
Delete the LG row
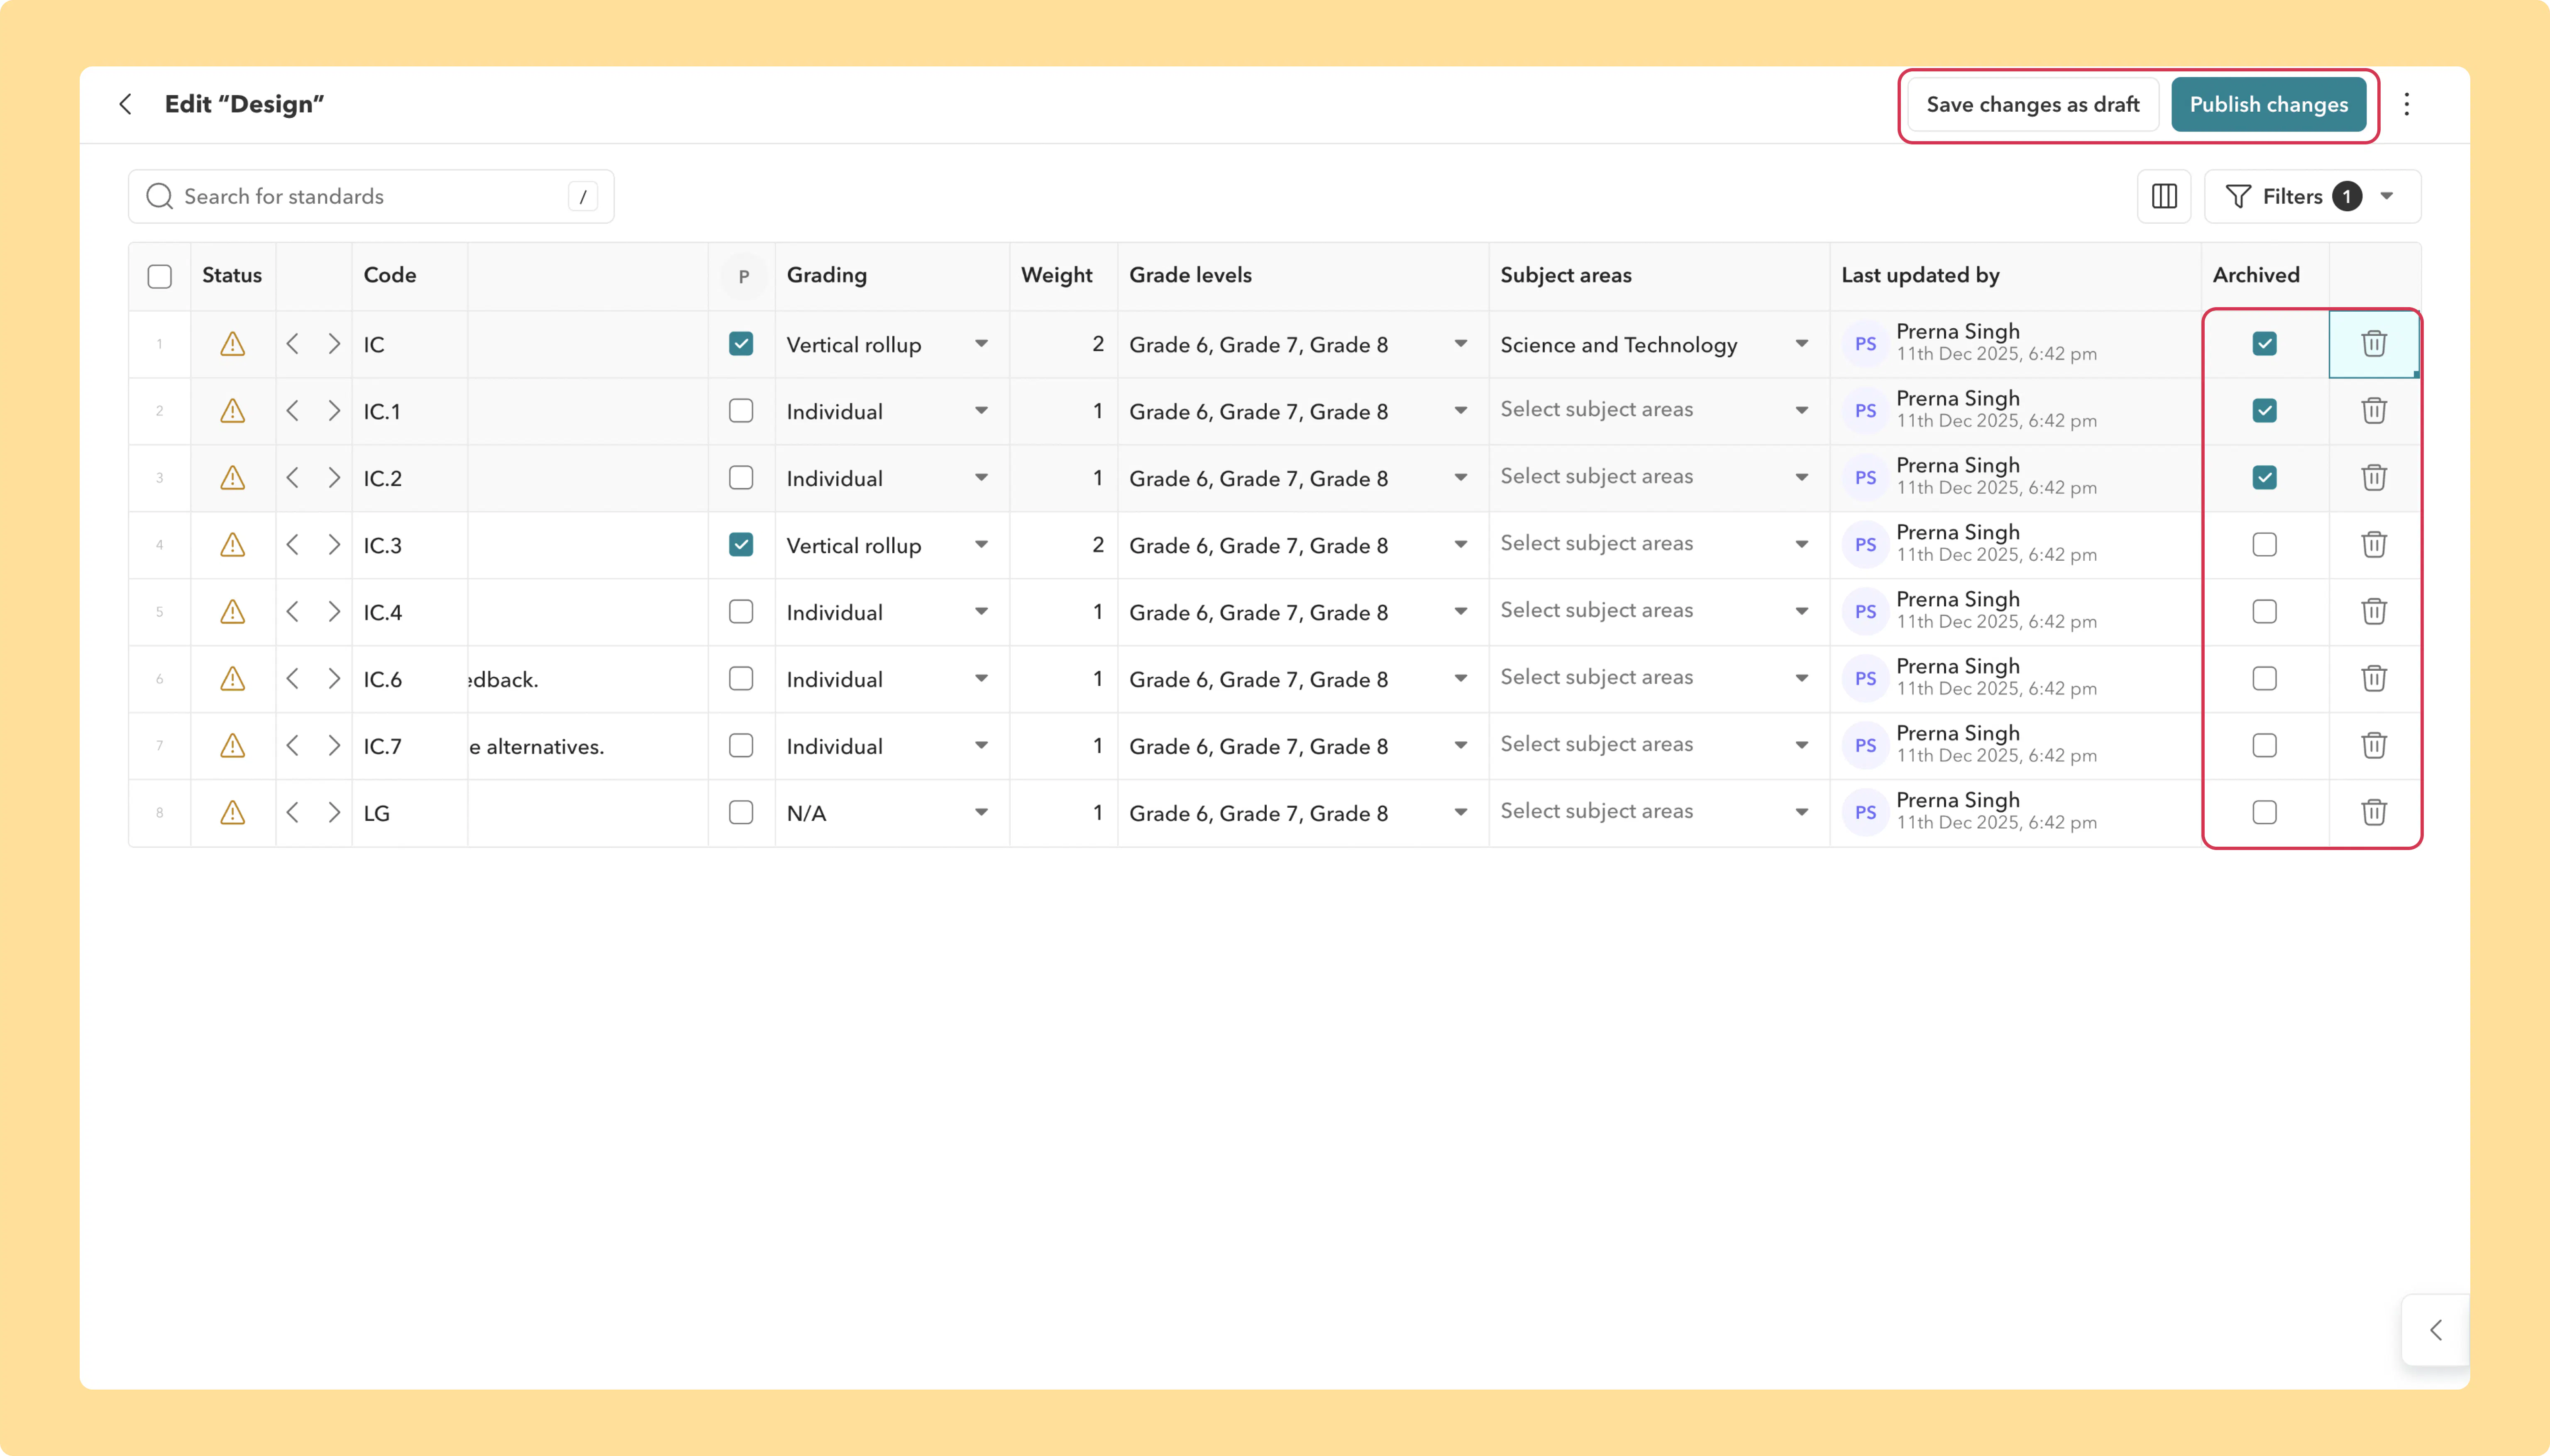pyautogui.click(x=2374, y=813)
